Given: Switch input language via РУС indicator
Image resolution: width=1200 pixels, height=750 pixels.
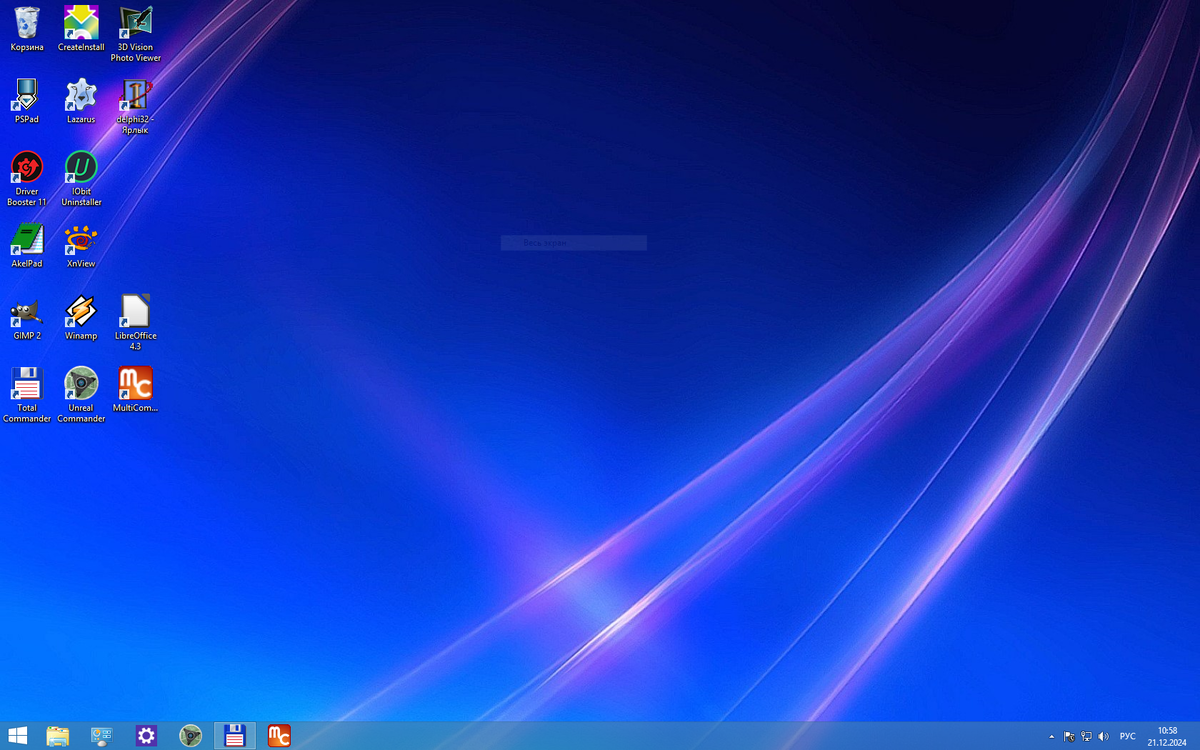Looking at the screenshot, I should click(x=1127, y=736).
